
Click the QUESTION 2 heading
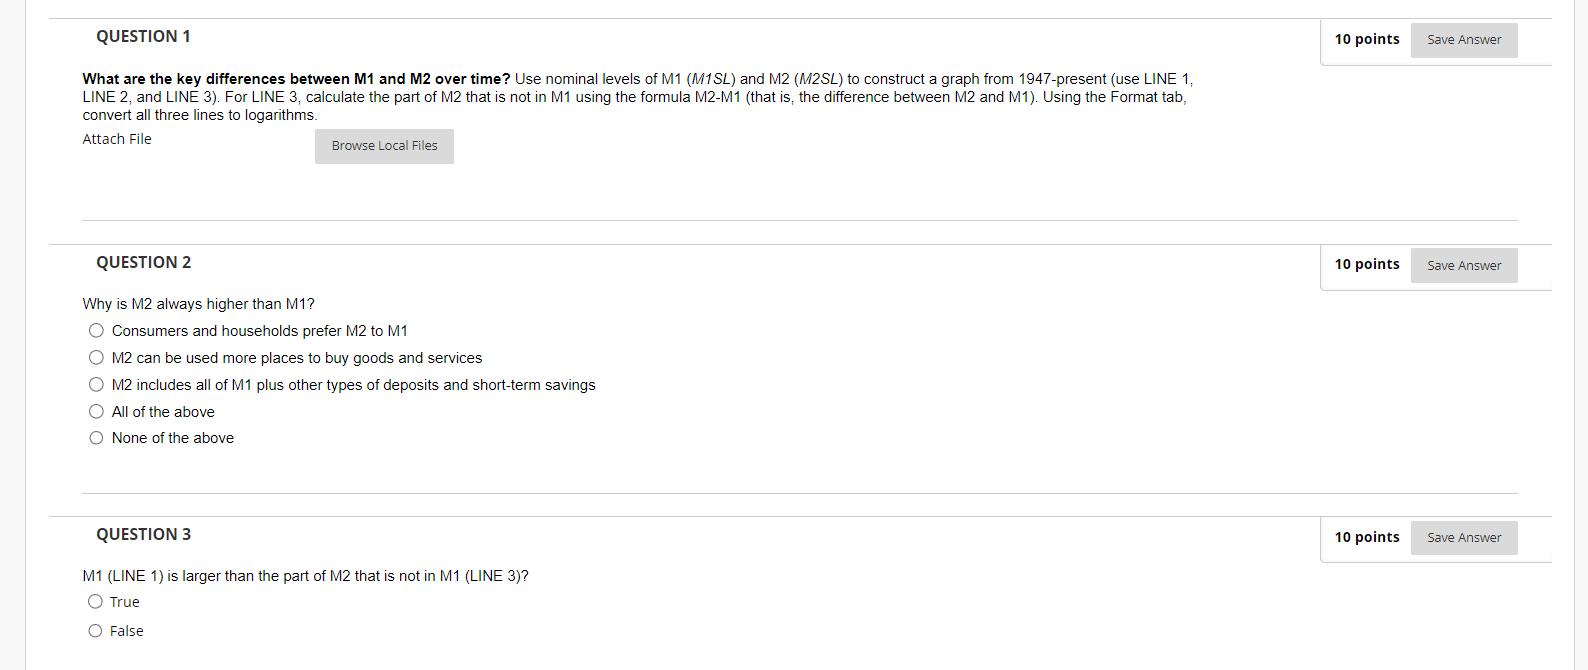click(x=143, y=262)
